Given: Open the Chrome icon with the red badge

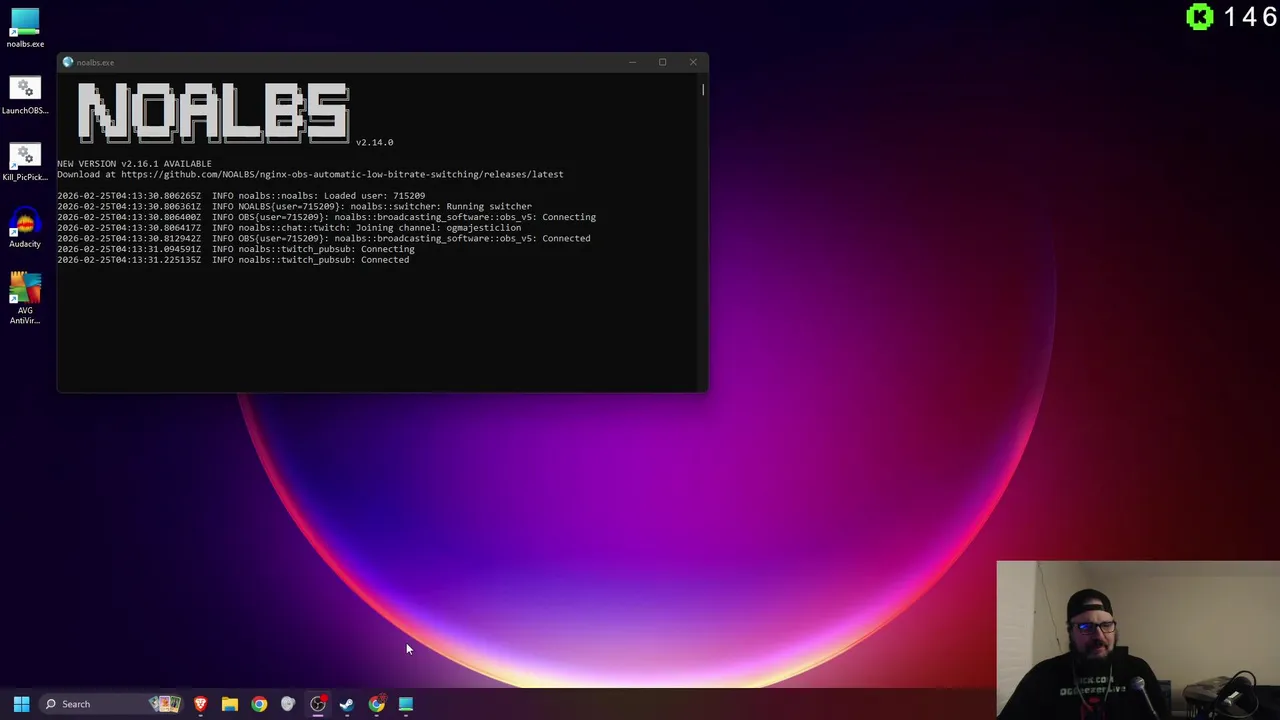Looking at the screenshot, I should coord(376,704).
